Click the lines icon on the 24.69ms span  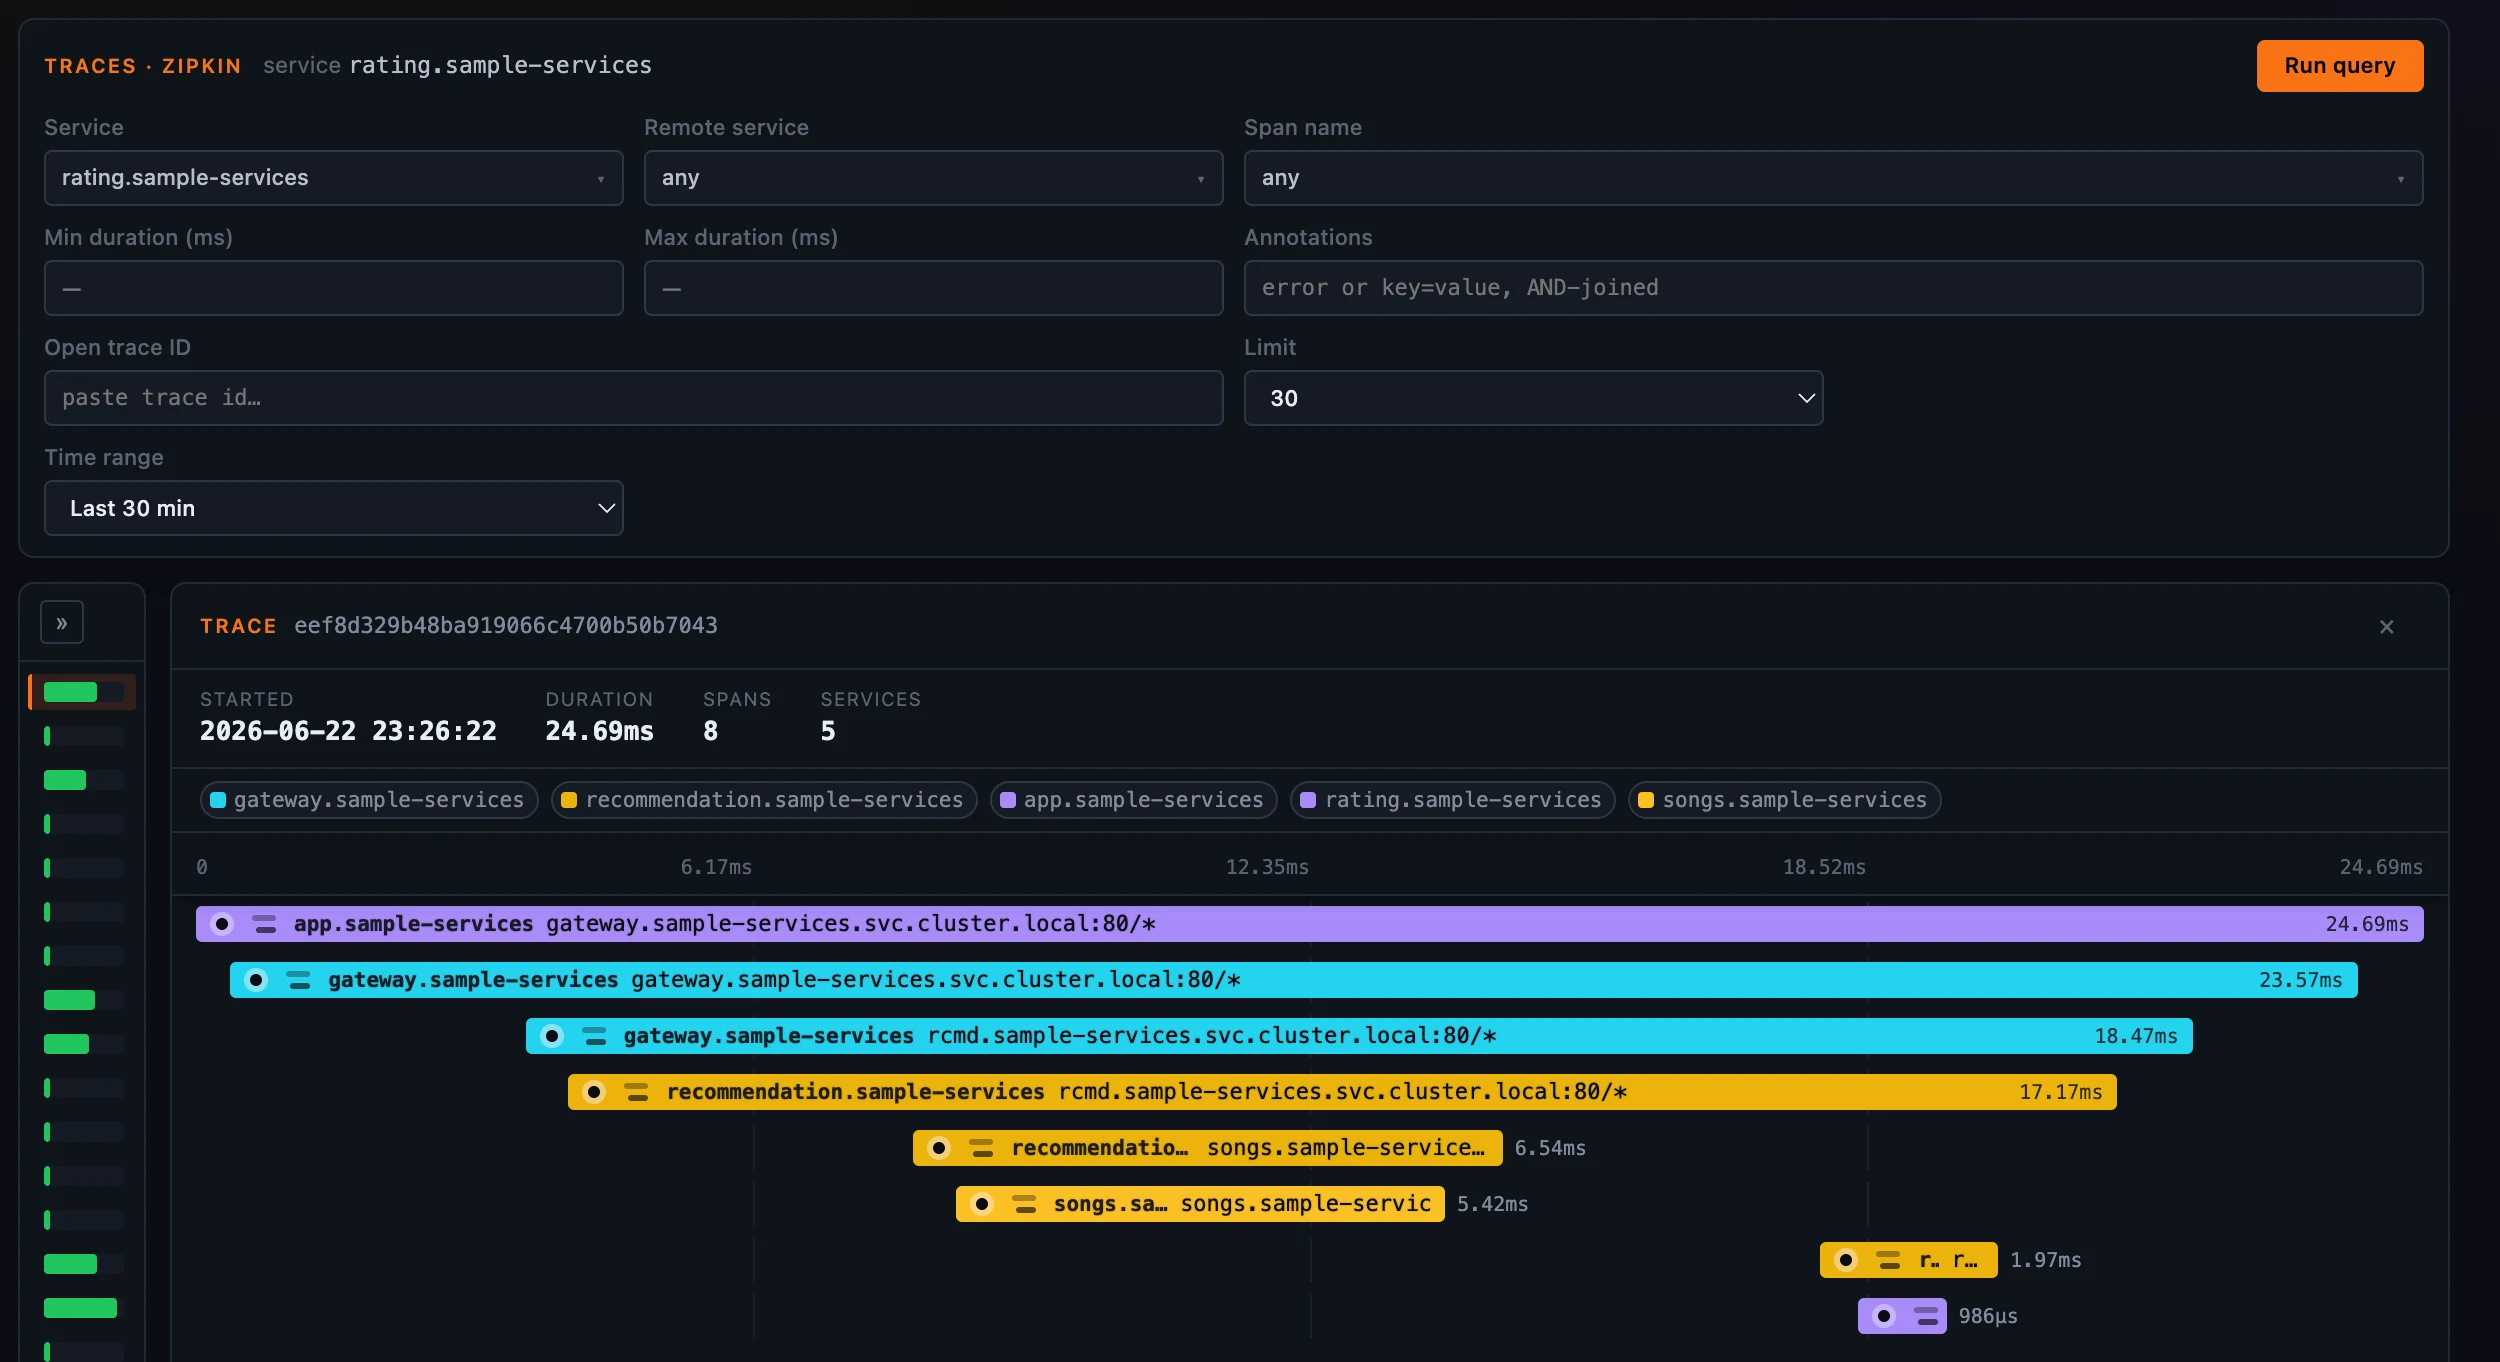(x=264, y=924)
